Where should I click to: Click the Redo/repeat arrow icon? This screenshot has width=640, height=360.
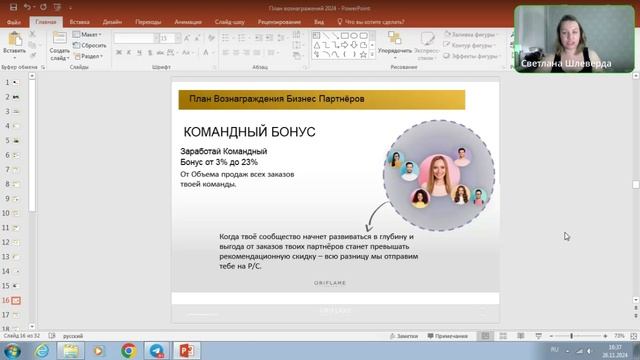43,7
